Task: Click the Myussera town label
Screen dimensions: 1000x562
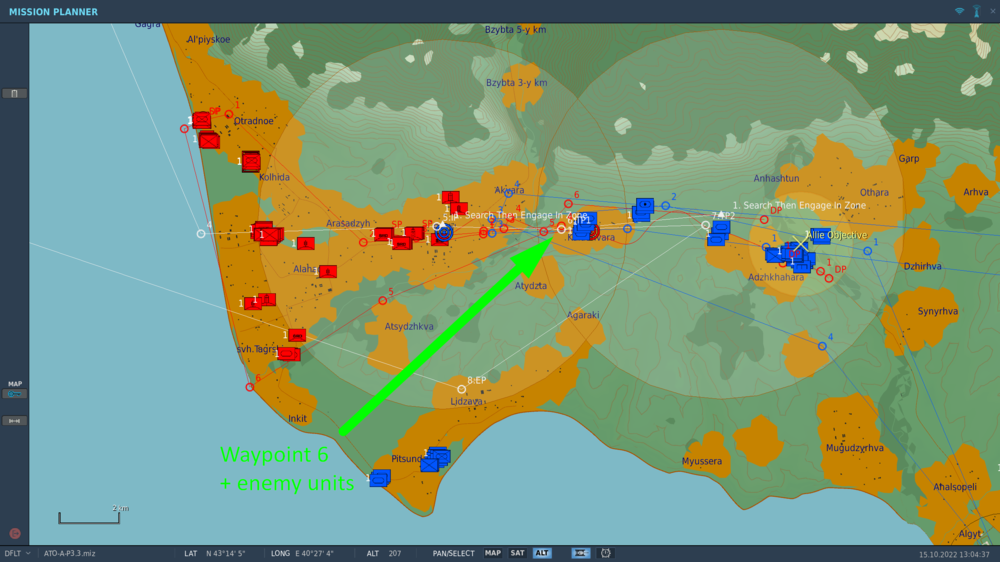Action: pos(702,461)
